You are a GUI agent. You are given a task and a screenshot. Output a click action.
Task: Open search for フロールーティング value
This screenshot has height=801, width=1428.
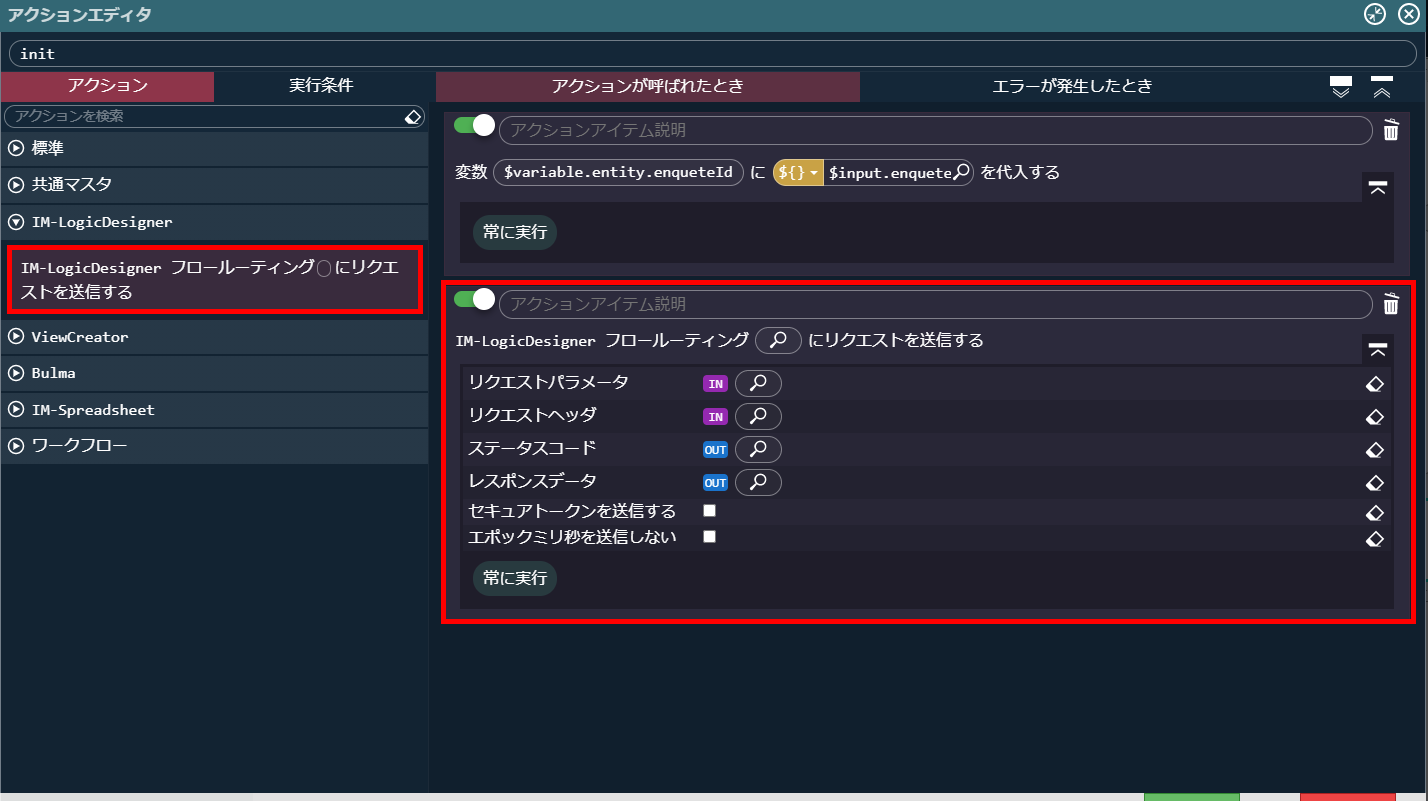[778, 341]
